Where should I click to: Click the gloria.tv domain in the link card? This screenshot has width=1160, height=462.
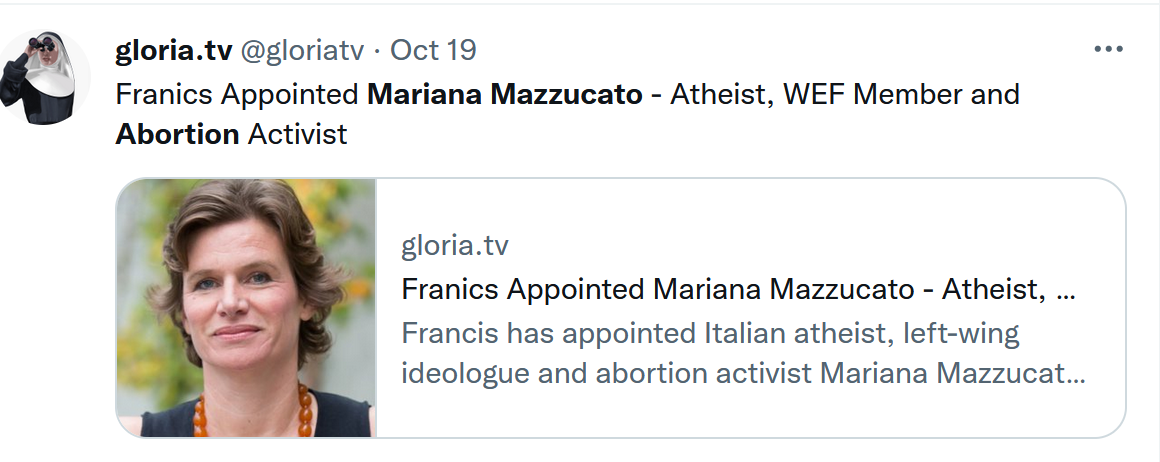tap(455, 246)
